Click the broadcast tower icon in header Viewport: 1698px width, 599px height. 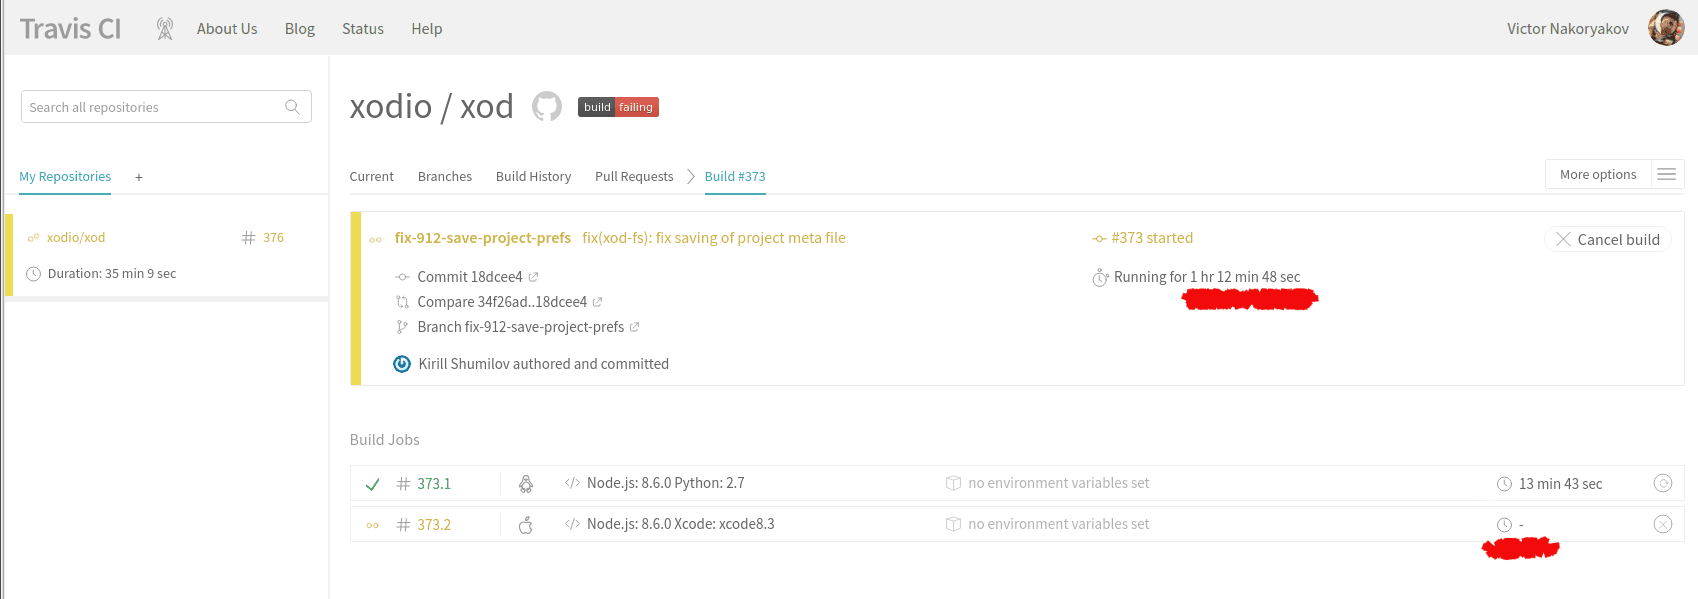coord(165,29)
